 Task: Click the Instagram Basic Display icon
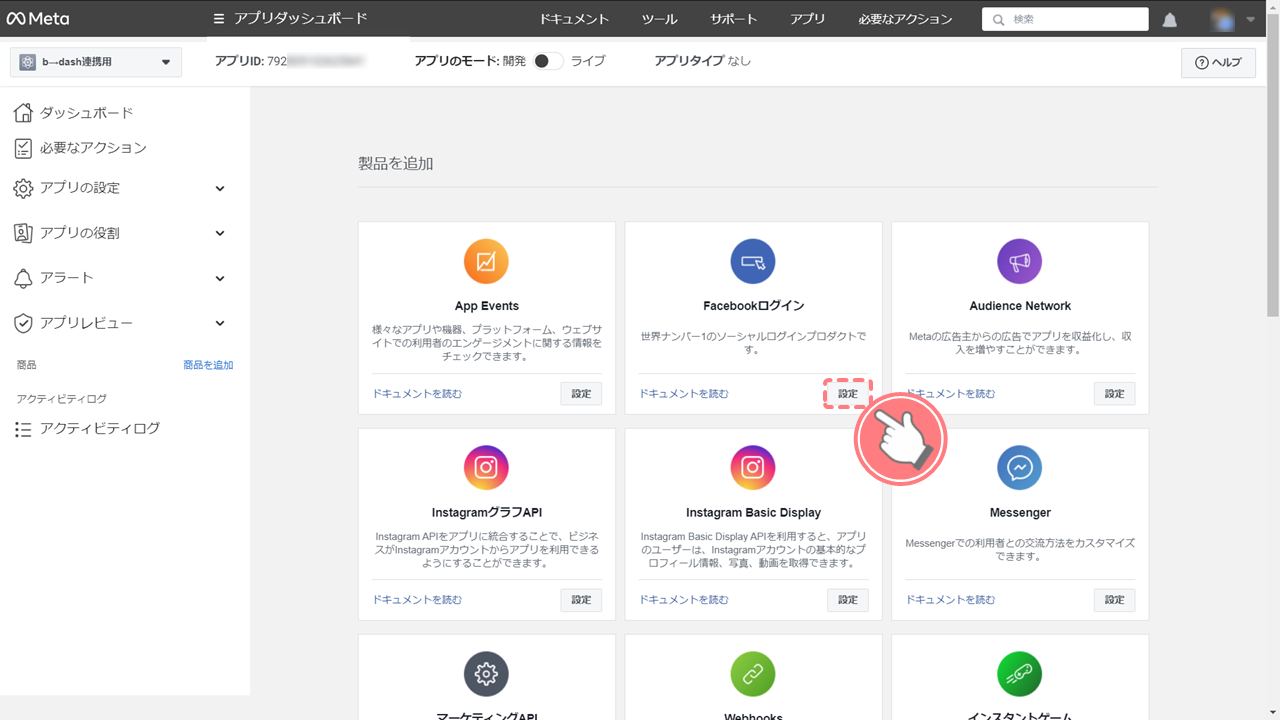[x=753, y=468]
